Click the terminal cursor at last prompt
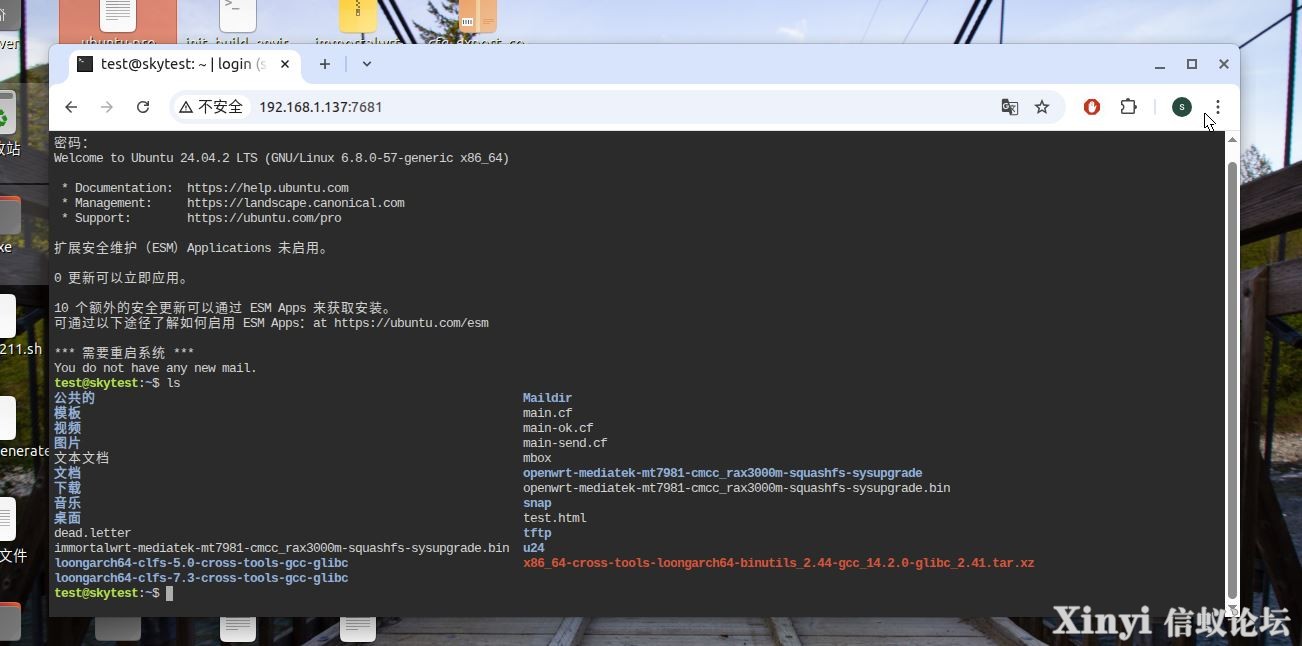Viewport: 1302px width, 646px height. tap(170, 593)
